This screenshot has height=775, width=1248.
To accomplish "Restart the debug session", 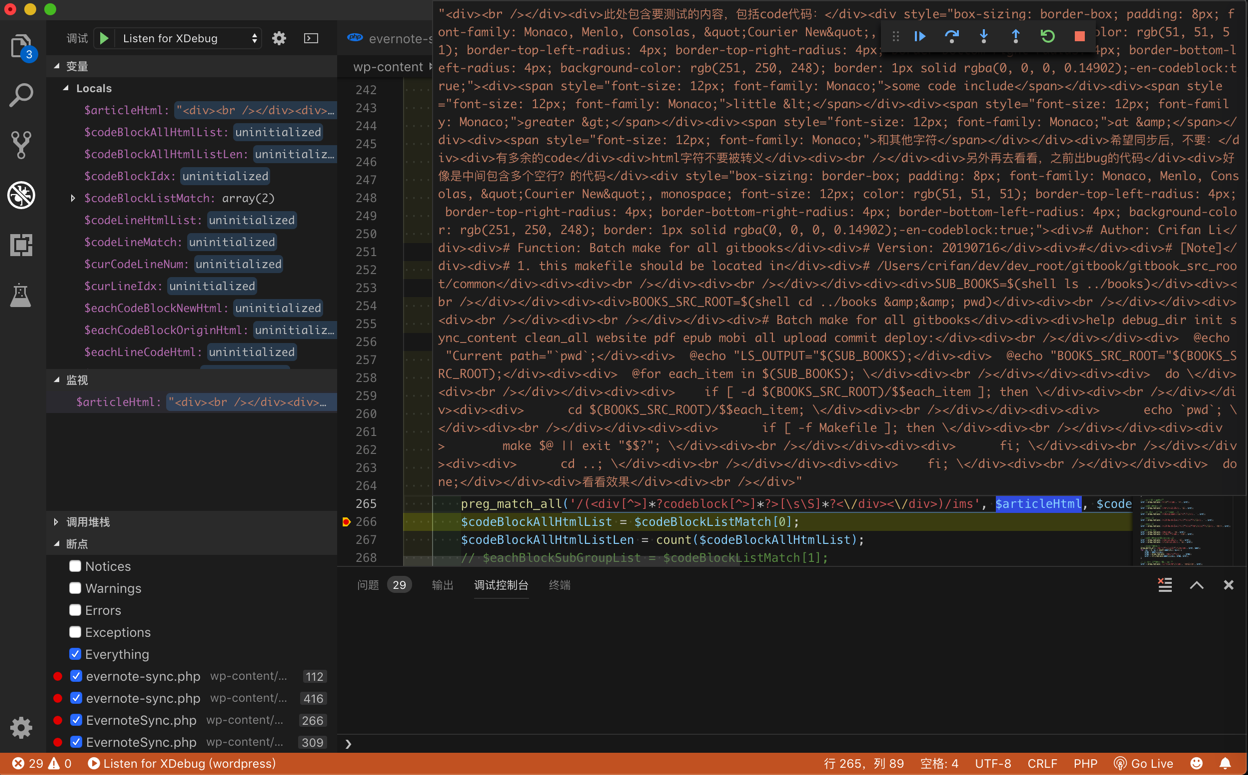I will [x=1047, y=37].
